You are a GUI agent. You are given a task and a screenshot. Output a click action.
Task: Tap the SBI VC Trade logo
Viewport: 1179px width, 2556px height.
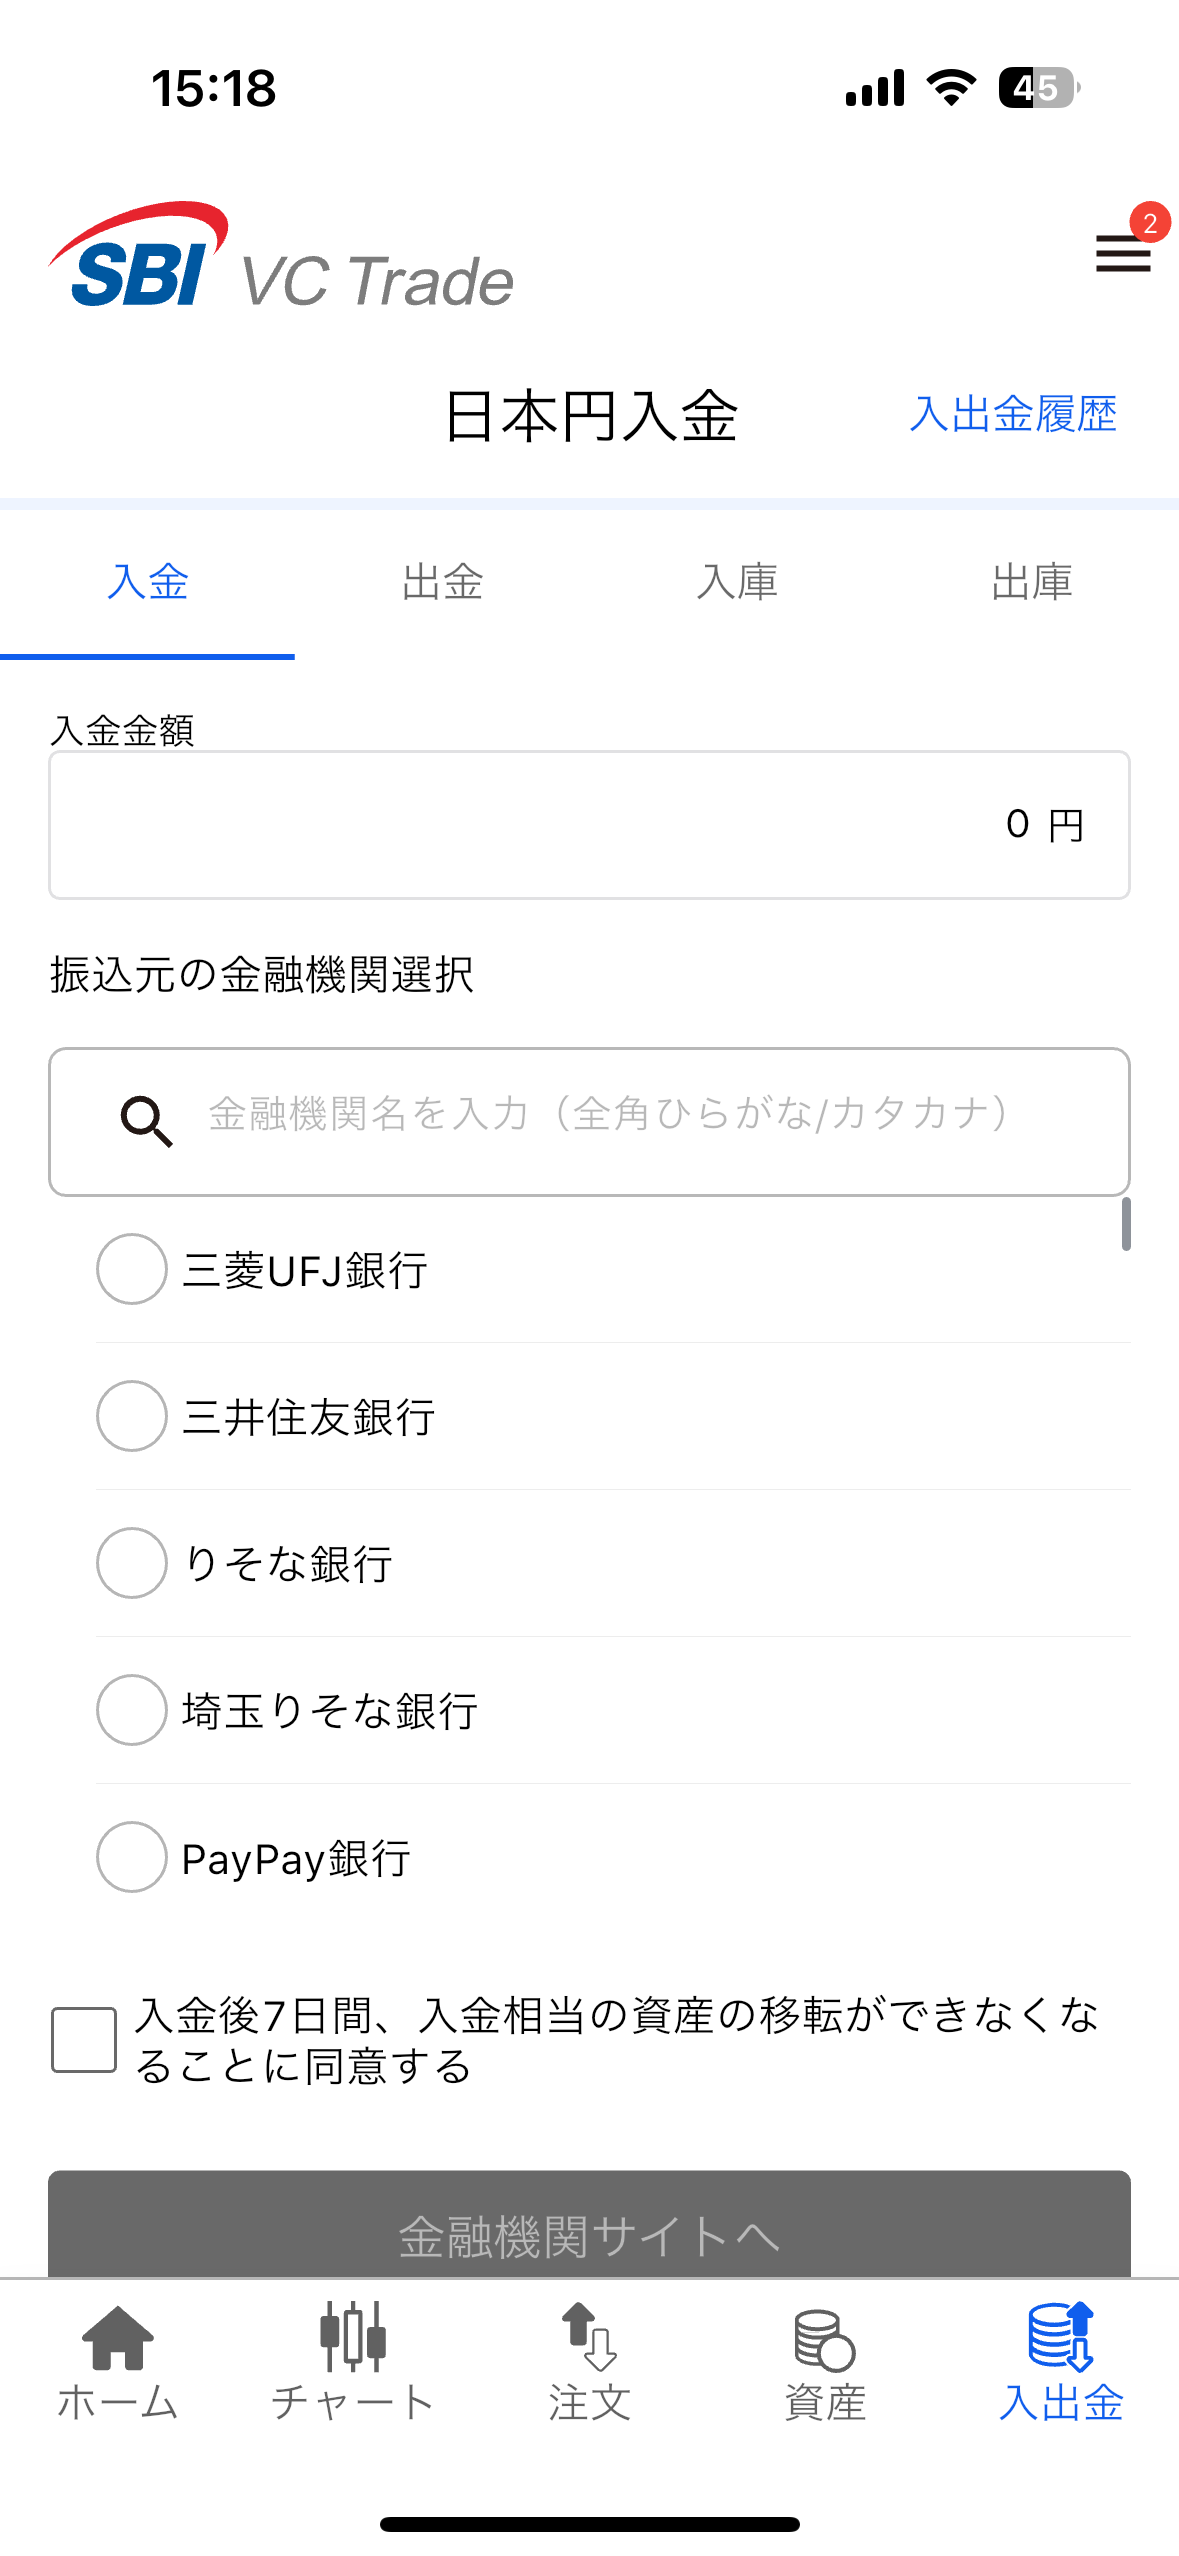[281, 259]
